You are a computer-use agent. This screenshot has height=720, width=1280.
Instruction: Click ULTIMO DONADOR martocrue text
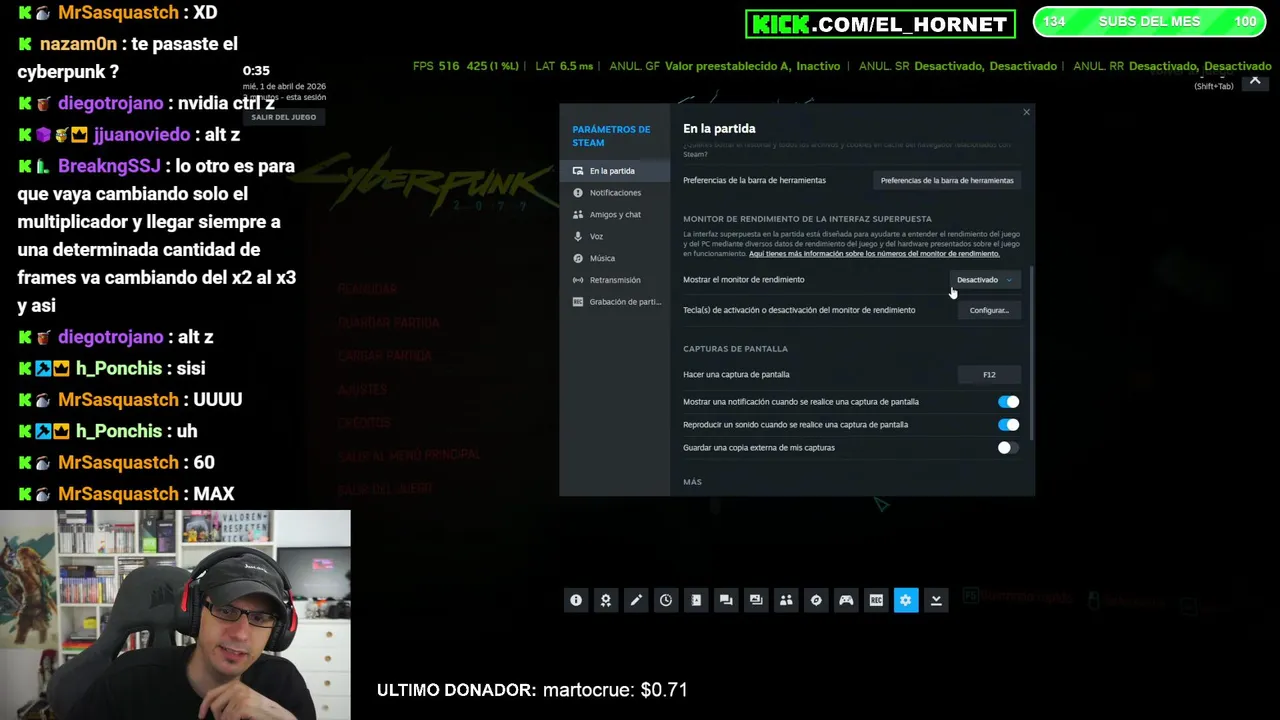[532, 690]
